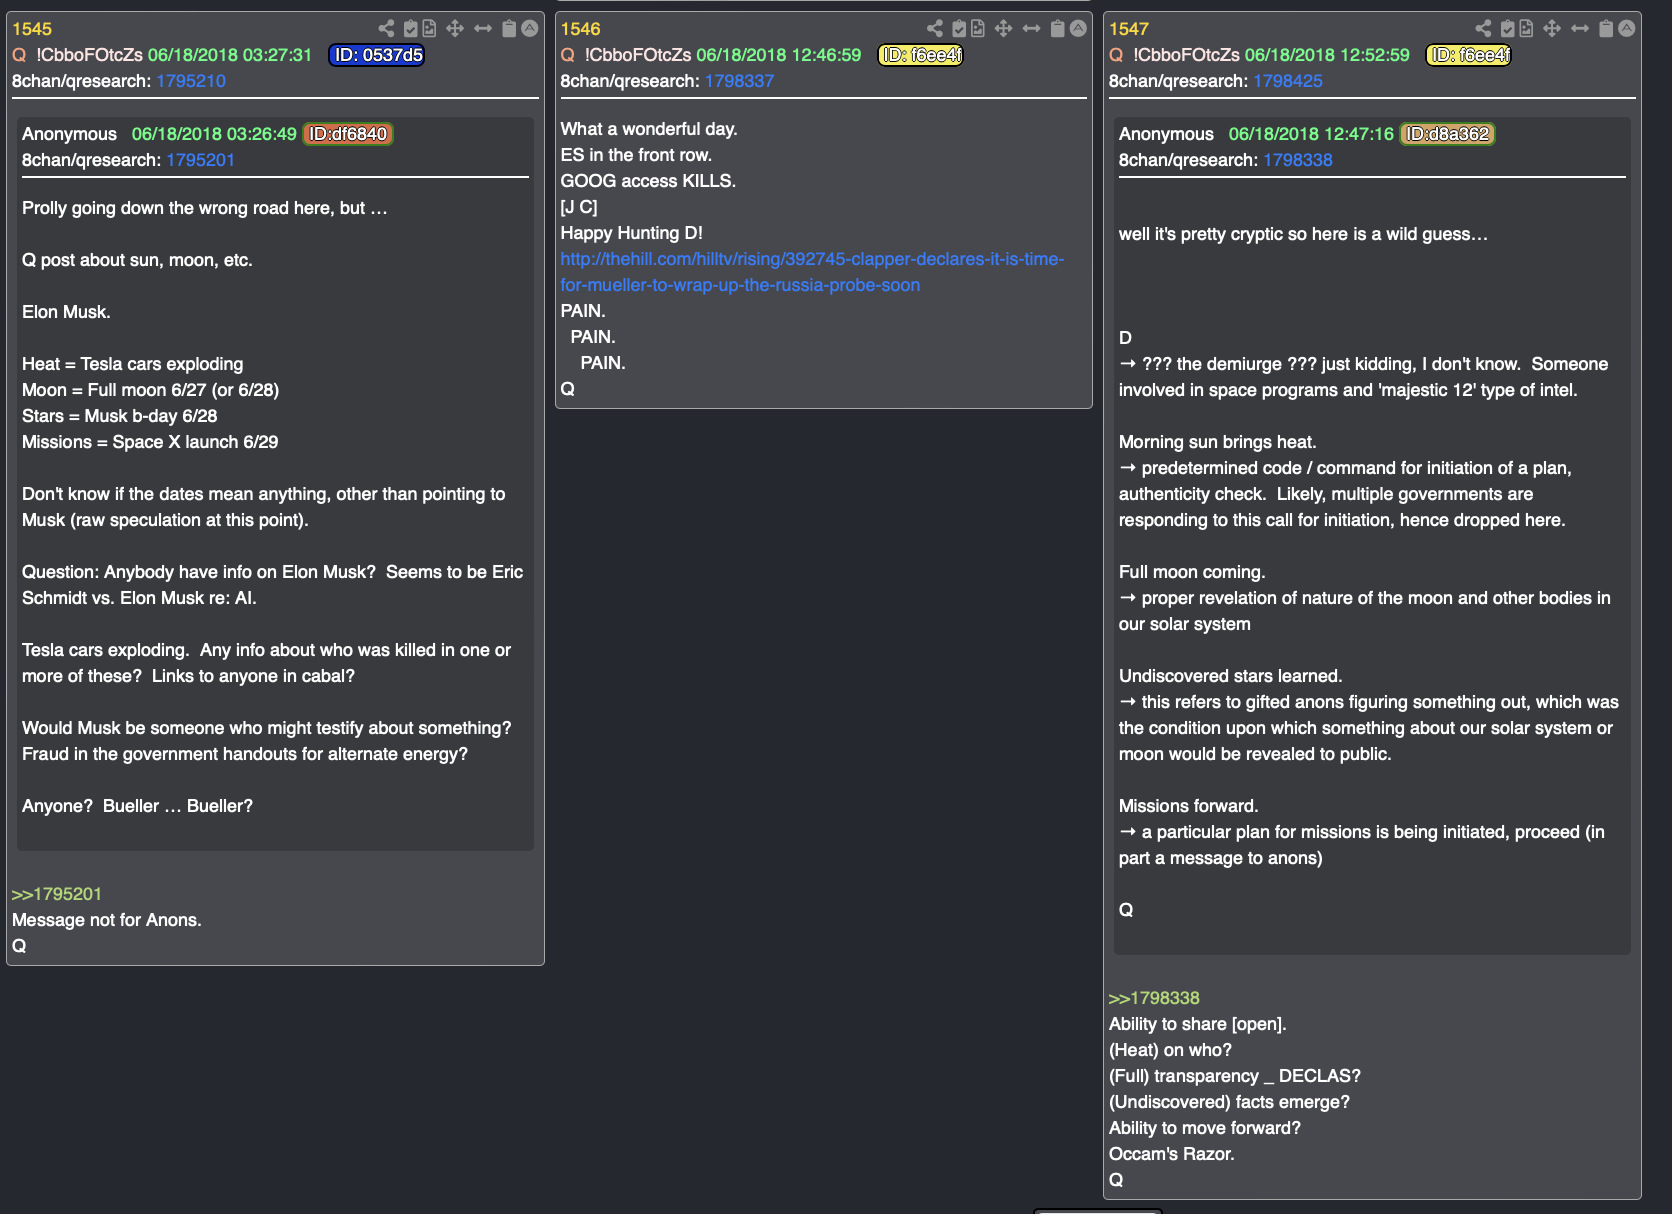This screenshot has width=1672, height=1214.
Task: Click the circled up-arrow icon on post 1545
Action: 530,28
